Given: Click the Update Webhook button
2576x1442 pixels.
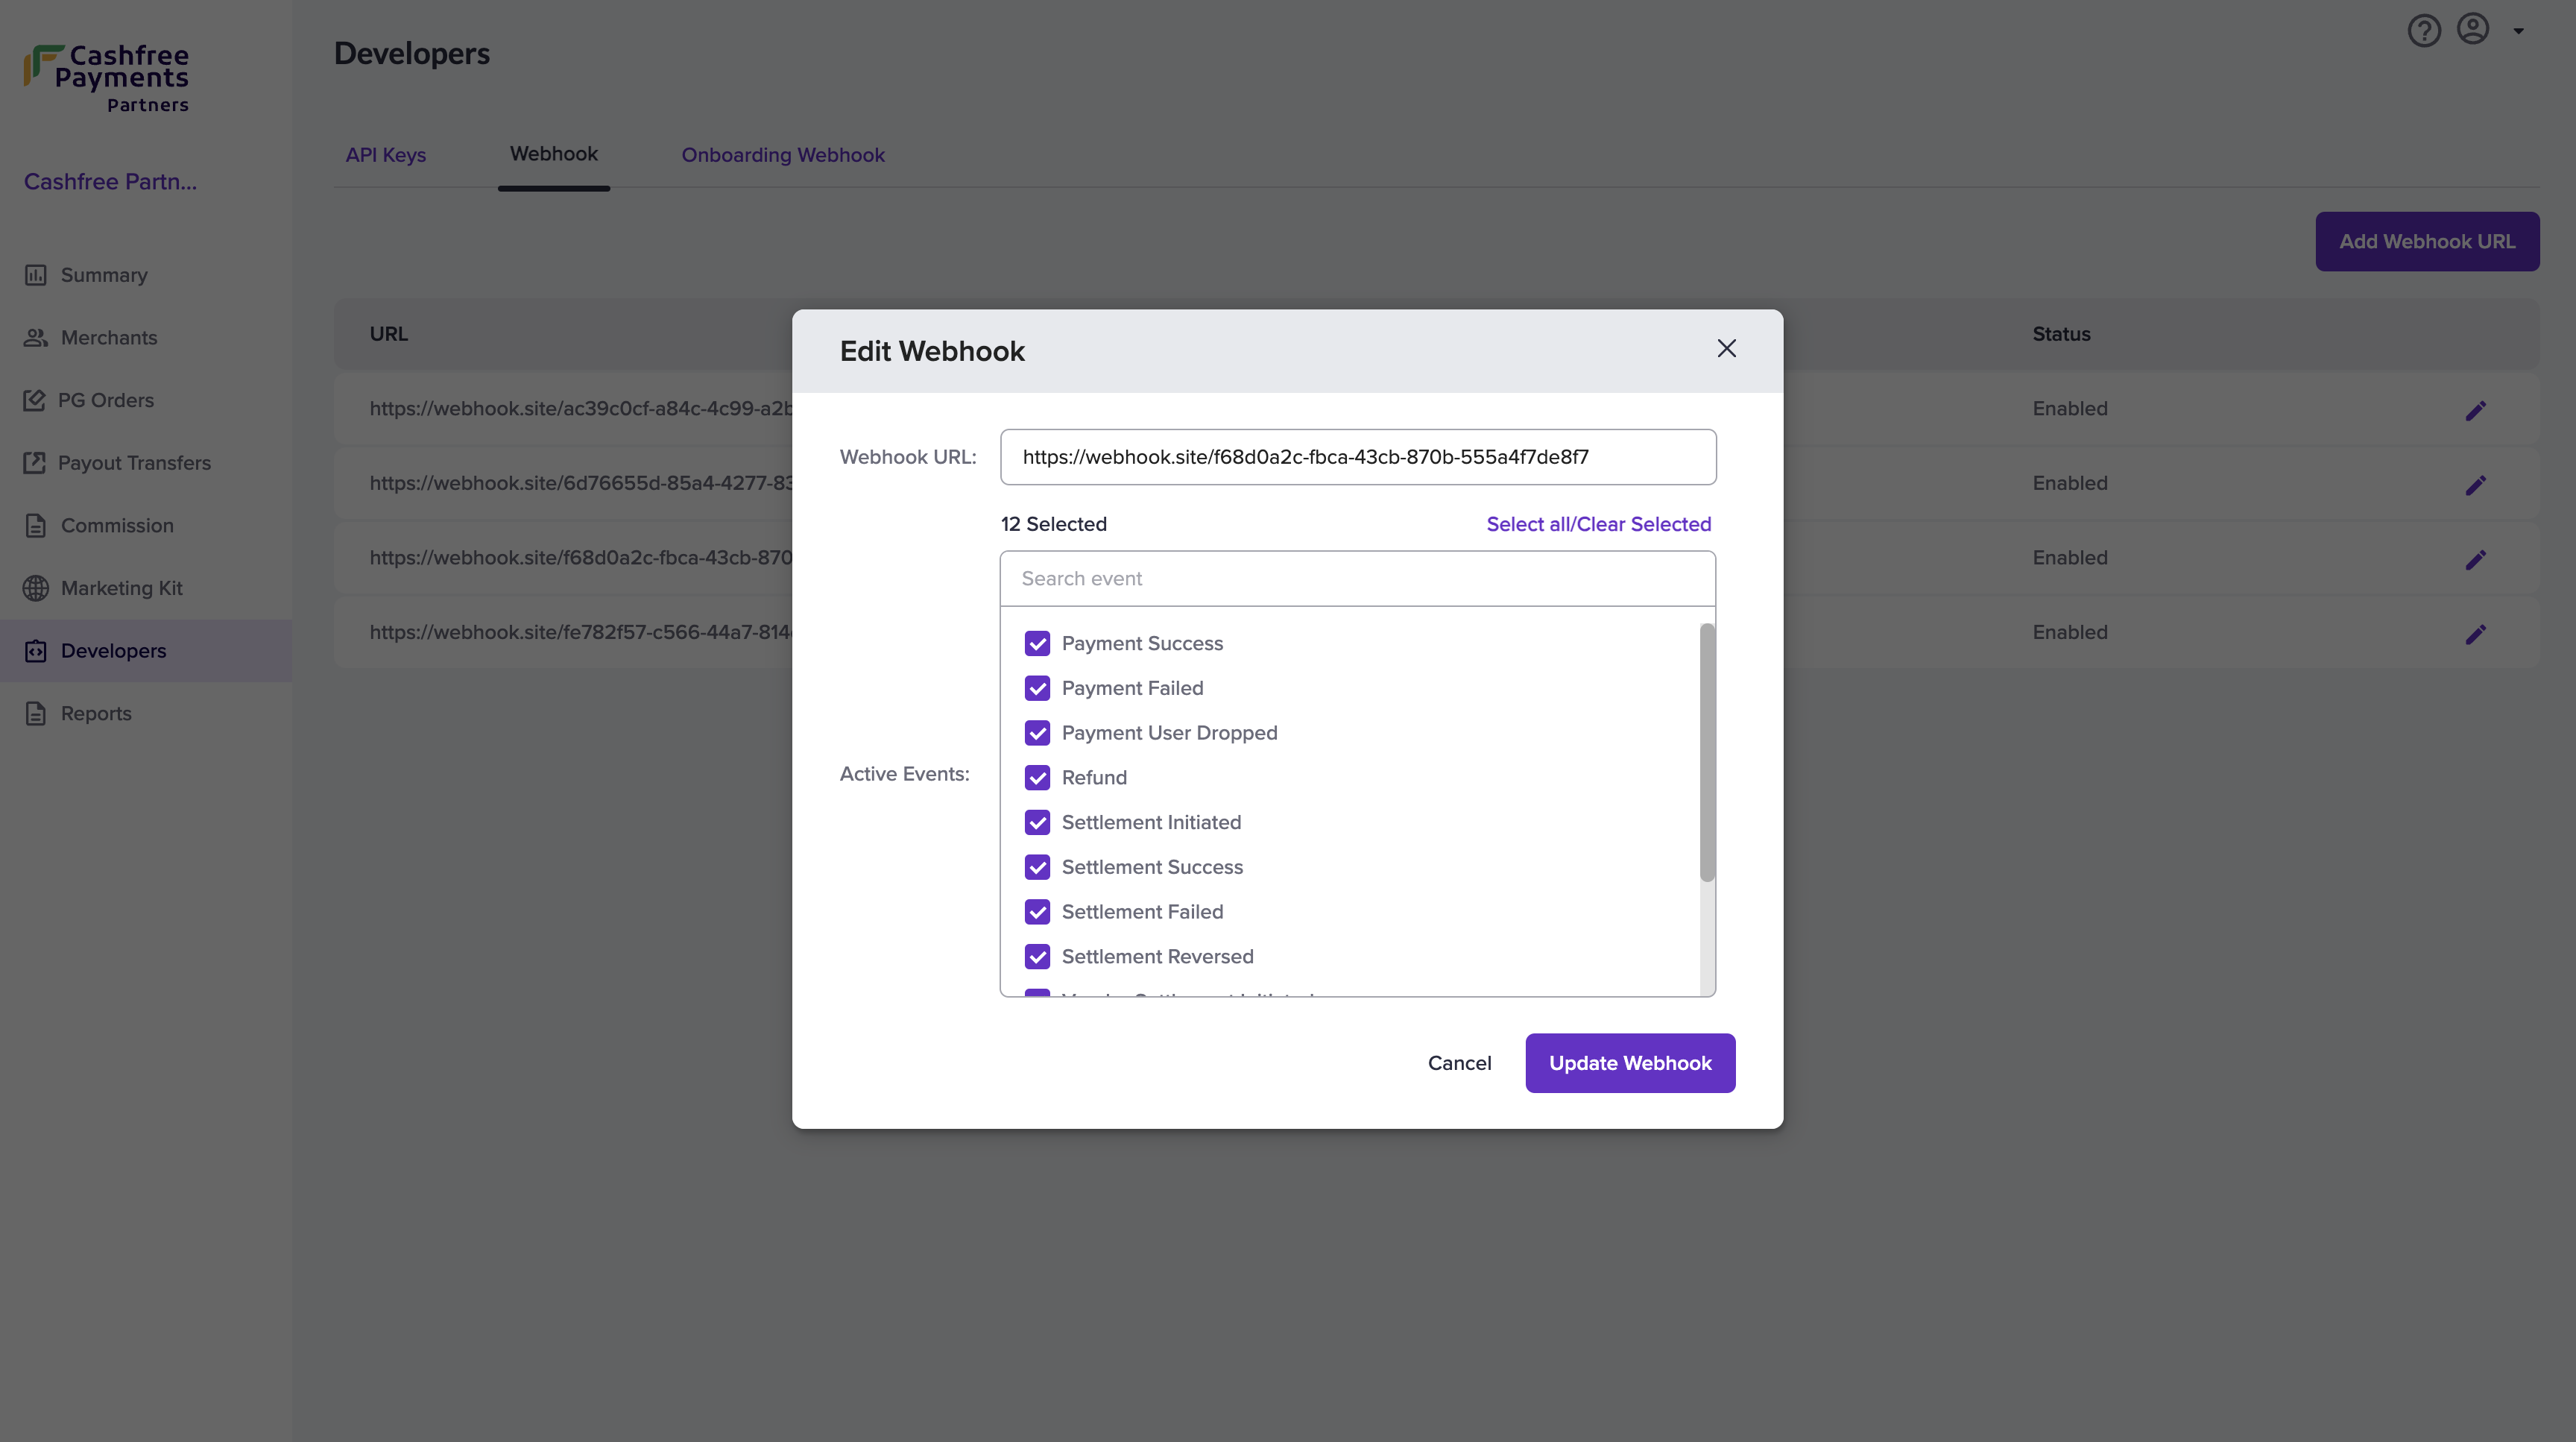Looking at the screenshot, I should 1629,1063.
